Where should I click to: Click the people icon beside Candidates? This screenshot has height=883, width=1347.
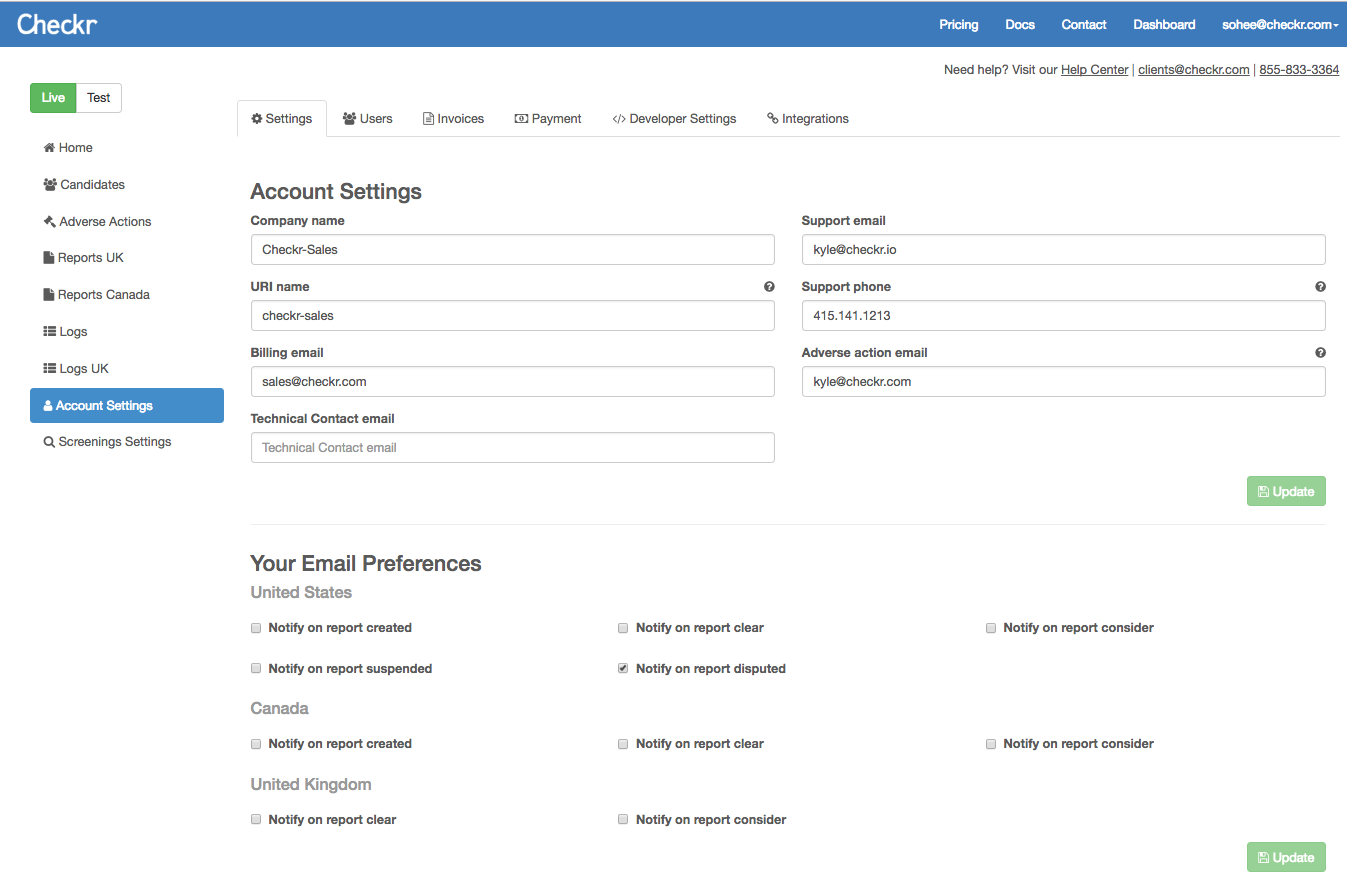coord(50,185)
